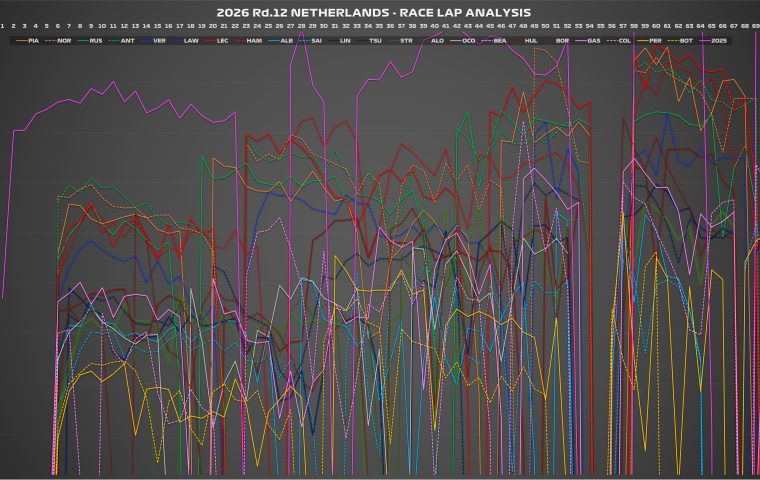This screenshot has height=480, width=760.
Task: Click lap number 5 on the axis
Action: (x=47, y=26)
